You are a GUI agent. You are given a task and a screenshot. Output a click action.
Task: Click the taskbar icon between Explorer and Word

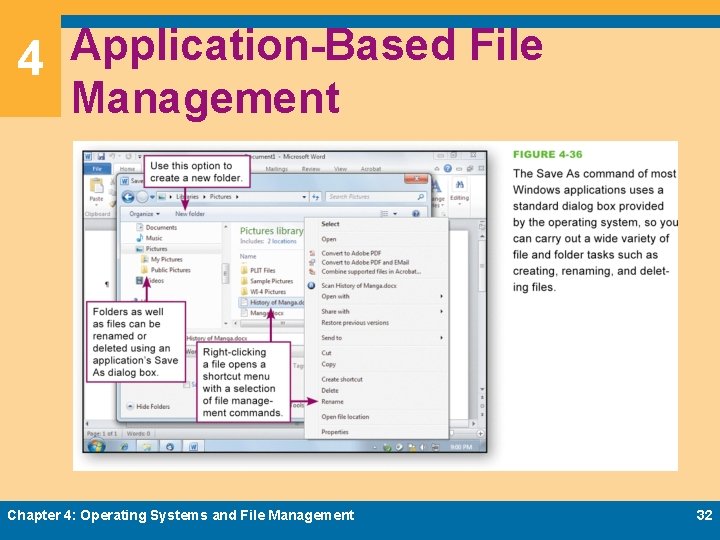point(170,446)
